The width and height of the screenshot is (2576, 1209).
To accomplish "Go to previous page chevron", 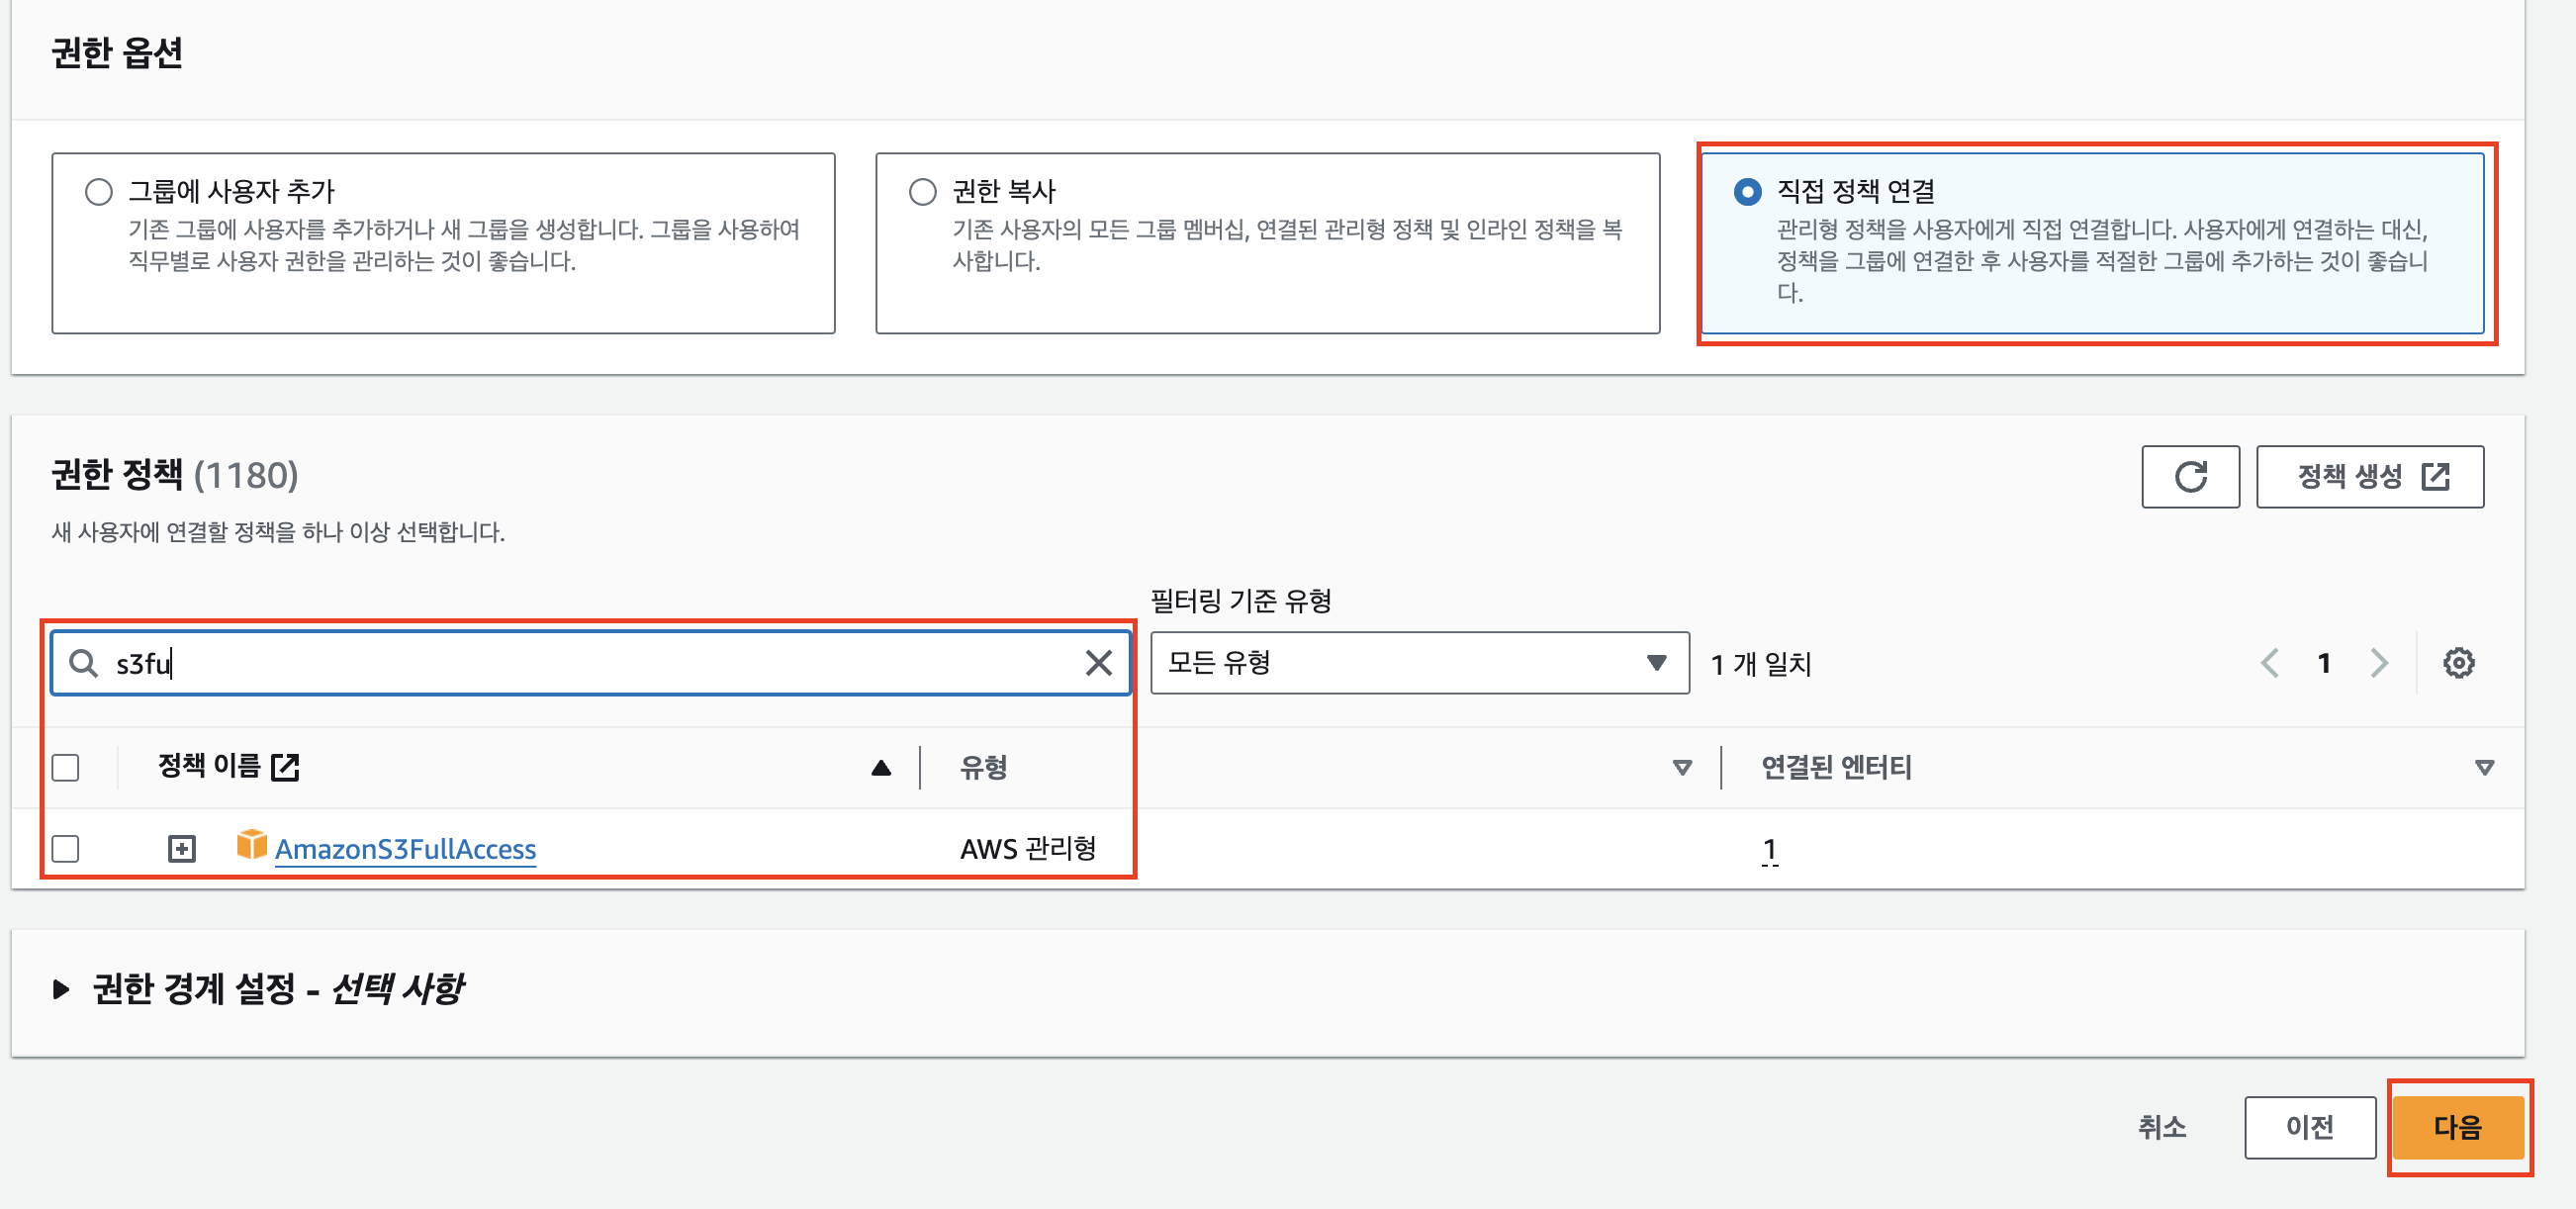I will click(2270, 663).
